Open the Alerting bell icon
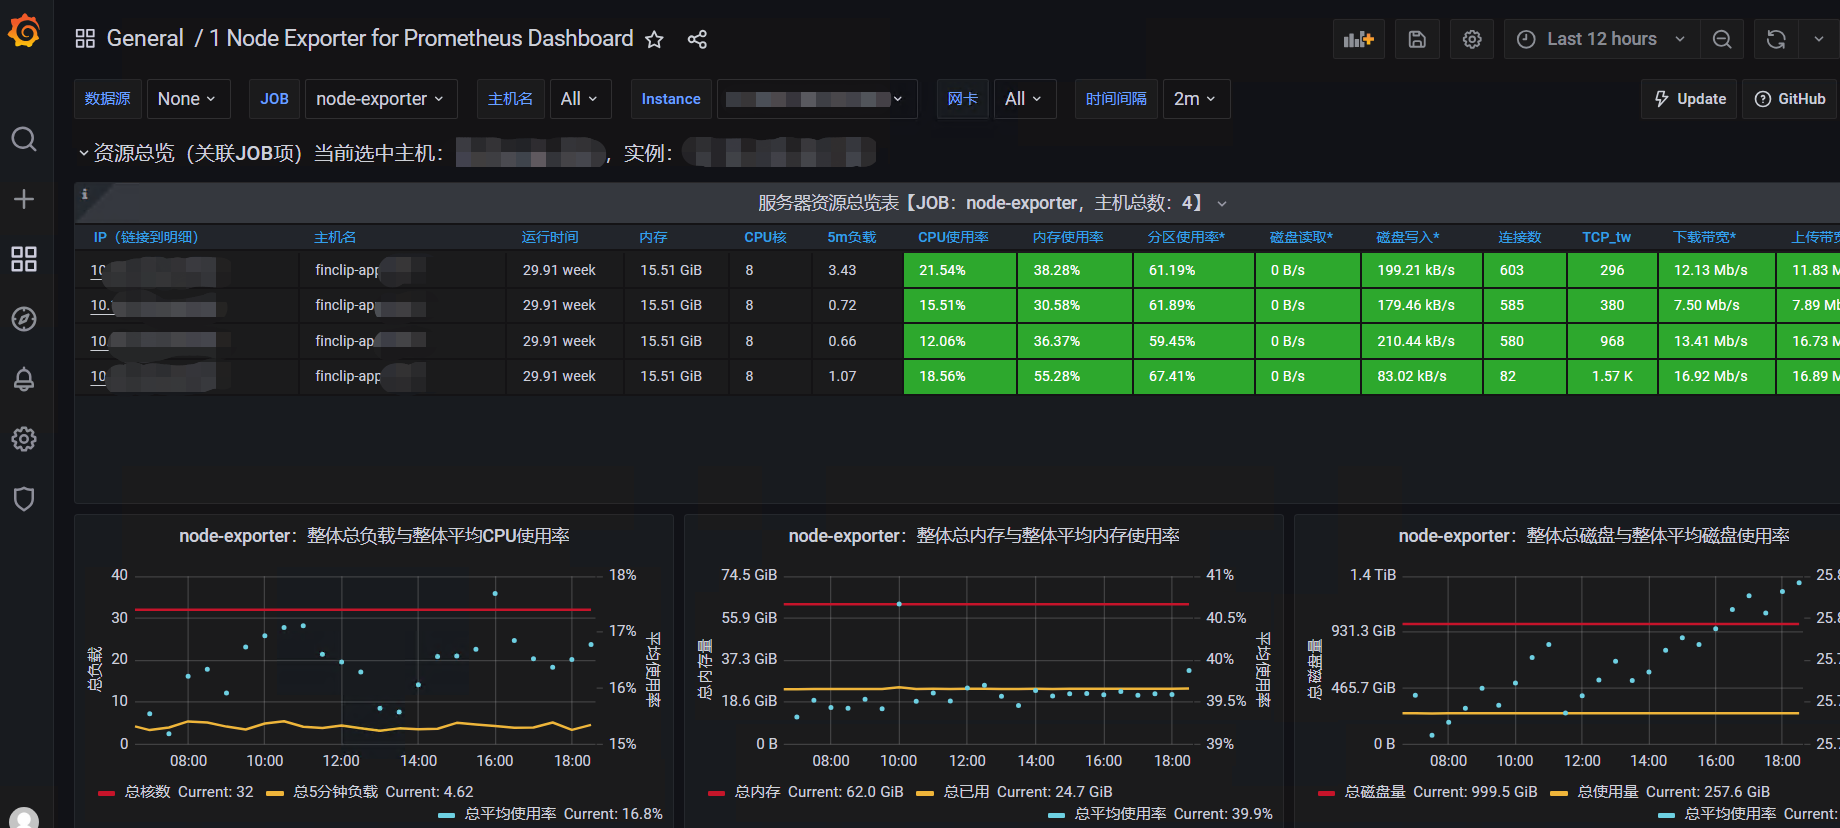The image size is (1840, 828). pos(24,379)
